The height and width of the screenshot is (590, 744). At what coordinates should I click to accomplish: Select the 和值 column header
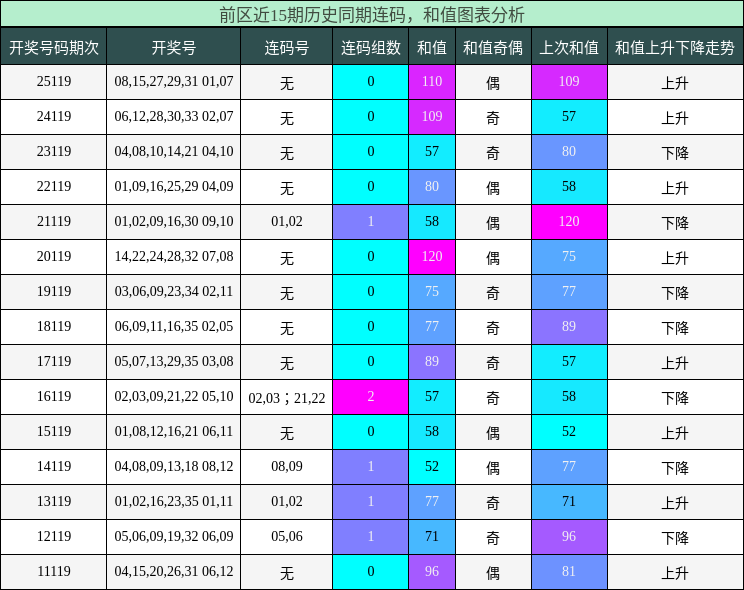(432, 47)
